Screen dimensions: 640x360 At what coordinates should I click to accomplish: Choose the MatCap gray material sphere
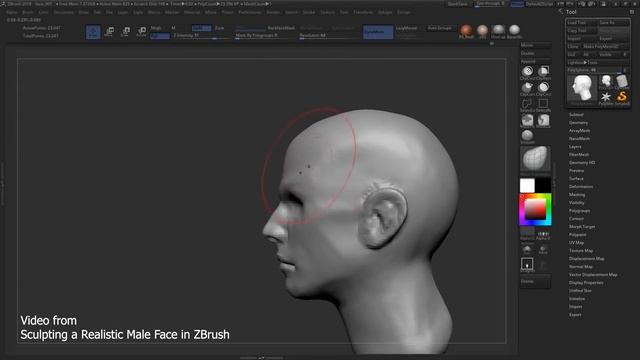tap(498, 30)
